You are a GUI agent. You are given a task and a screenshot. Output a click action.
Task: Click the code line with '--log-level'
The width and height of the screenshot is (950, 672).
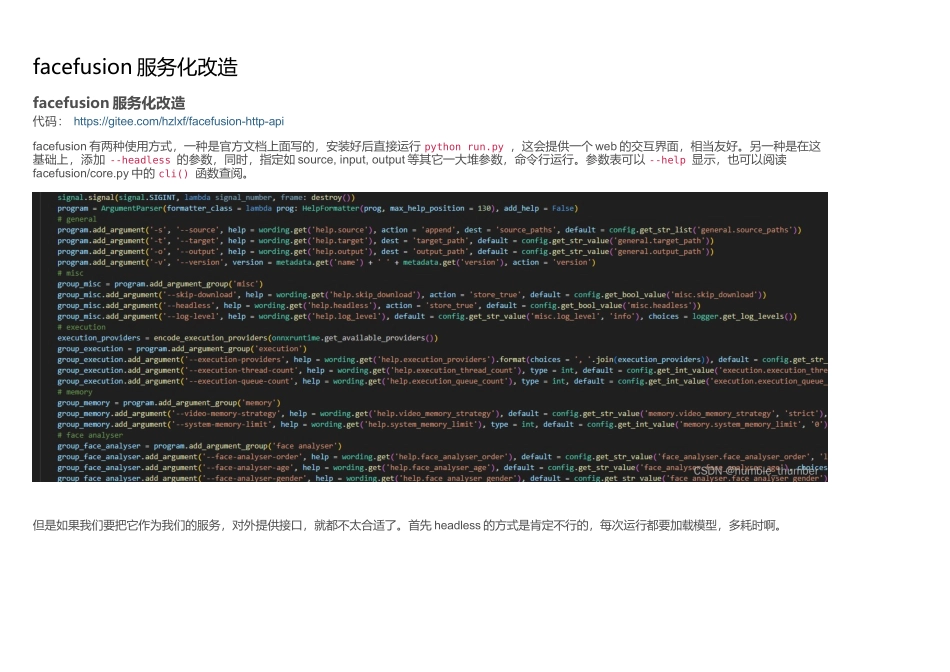coord(427,316)
